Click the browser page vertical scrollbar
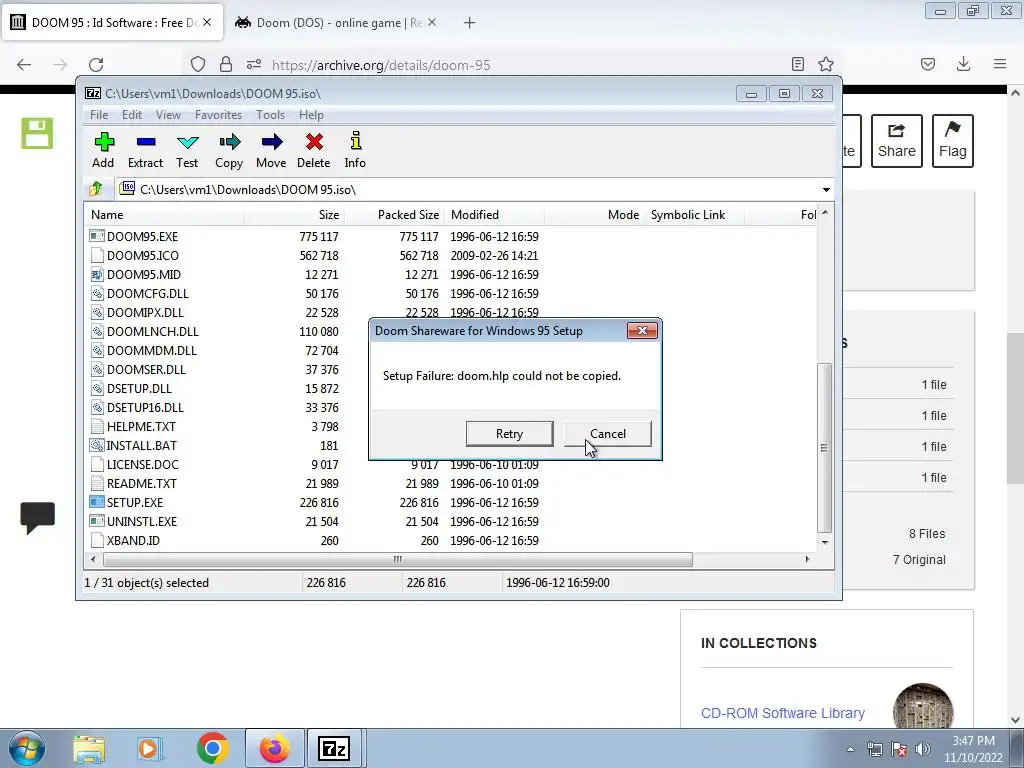 point(1016,411)
